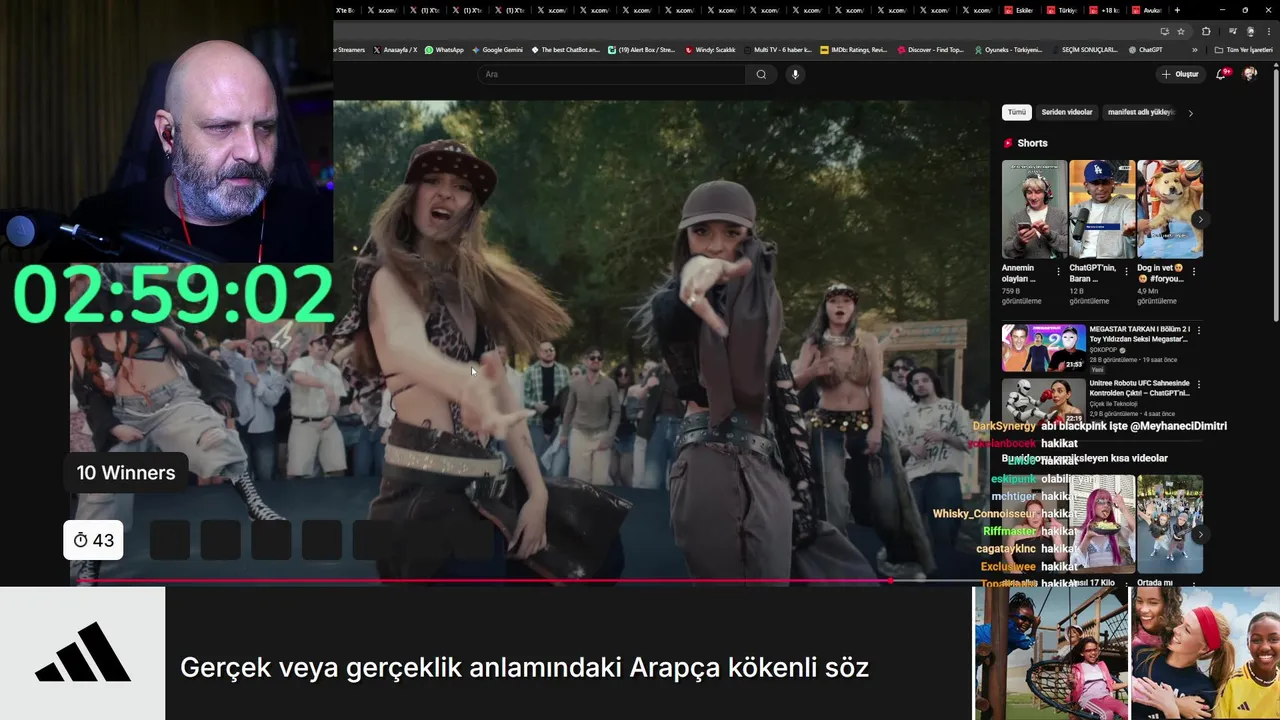1280x720 pixels.
Task: Open options menu for MEGASTAR TARKAN video
Action: click(1199, 330)
